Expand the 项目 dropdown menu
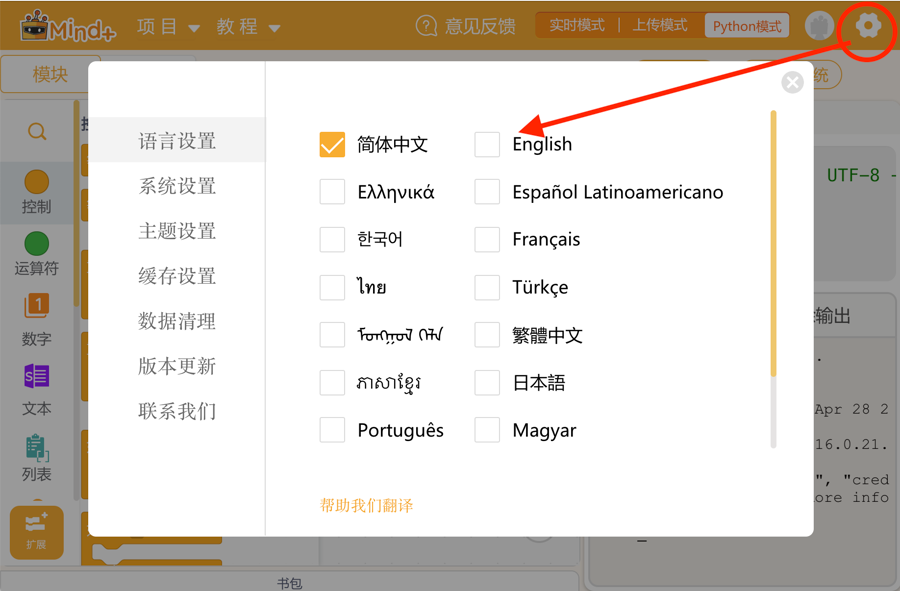 (x=168, y=27)
